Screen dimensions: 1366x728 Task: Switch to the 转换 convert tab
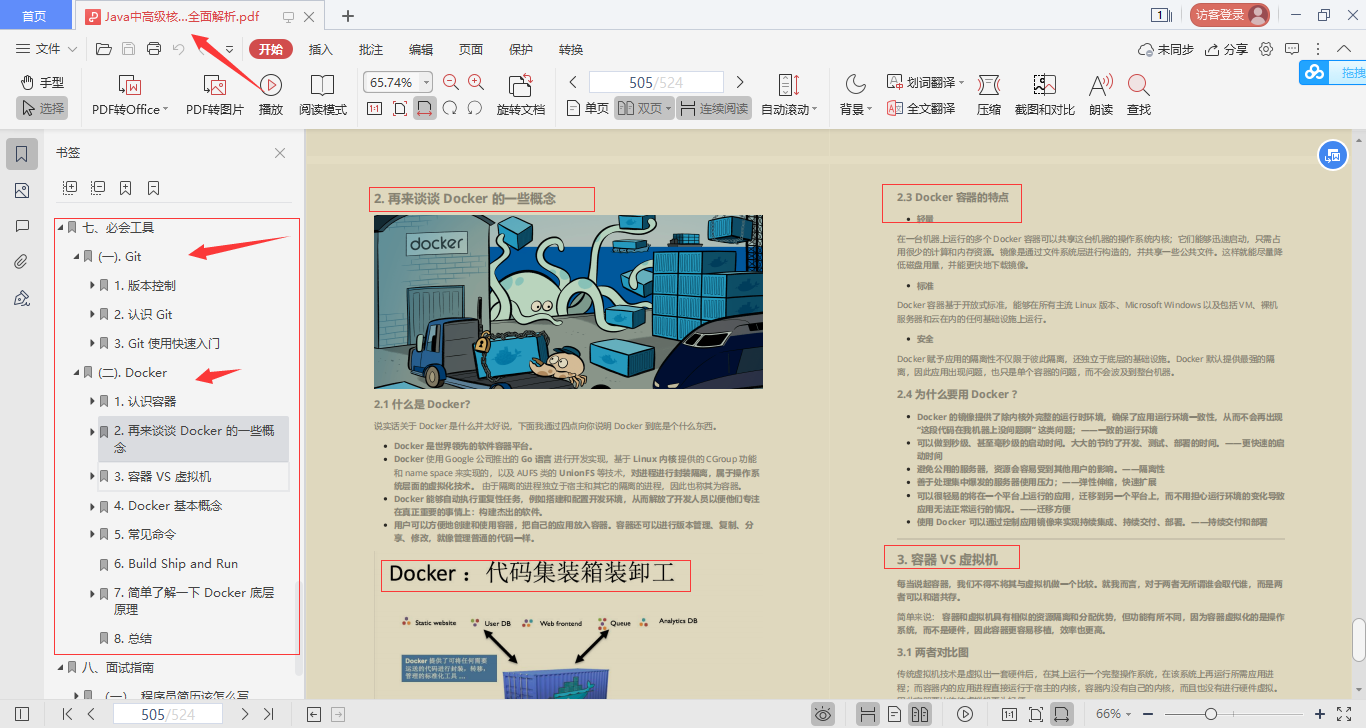coord(571,49)
